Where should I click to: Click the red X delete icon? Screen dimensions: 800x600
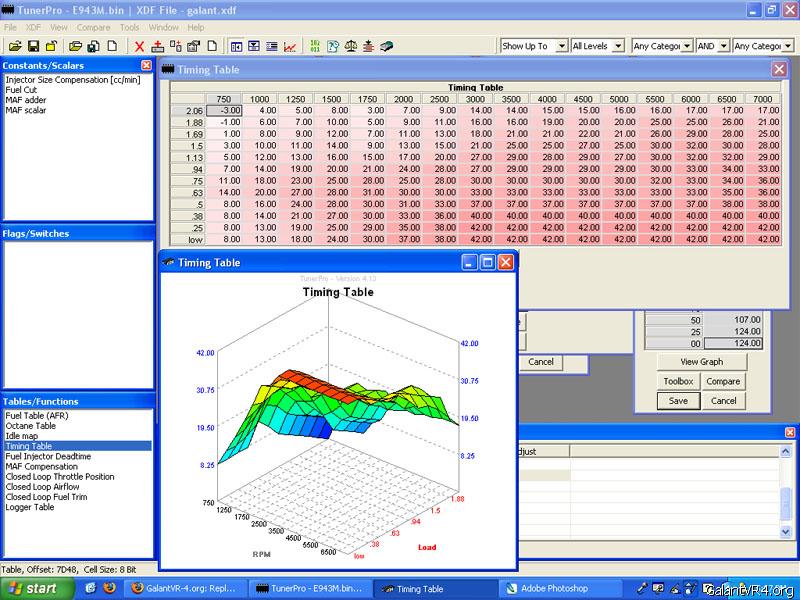click(139, 46)
